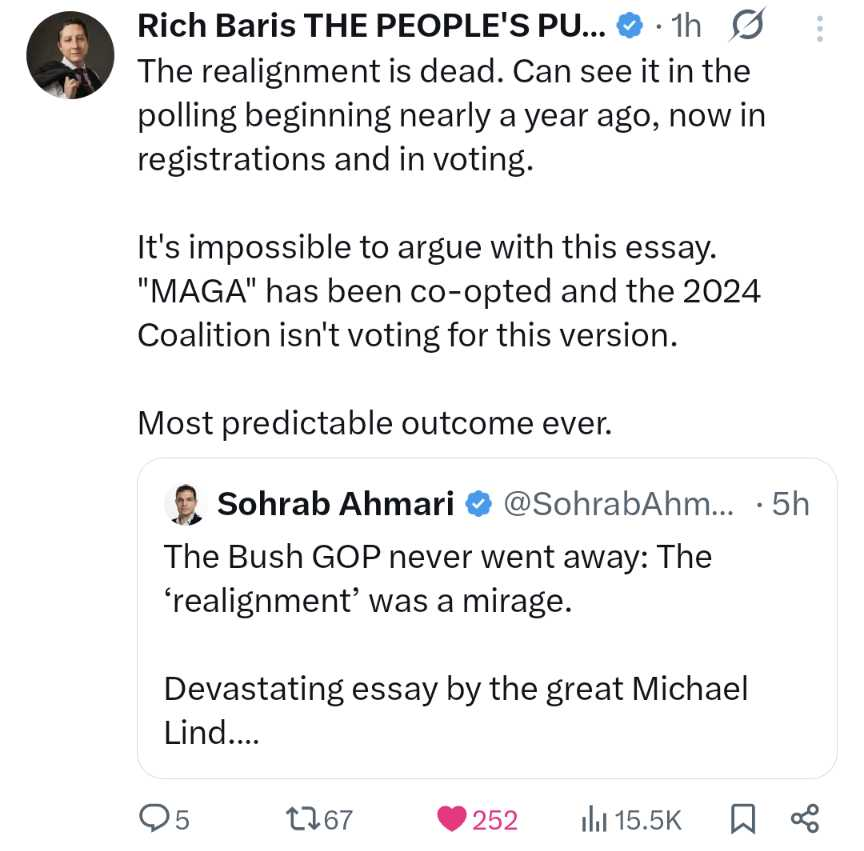Click the 67 repost count
This screenshot has width=864, height=851.
coord(338,820)
